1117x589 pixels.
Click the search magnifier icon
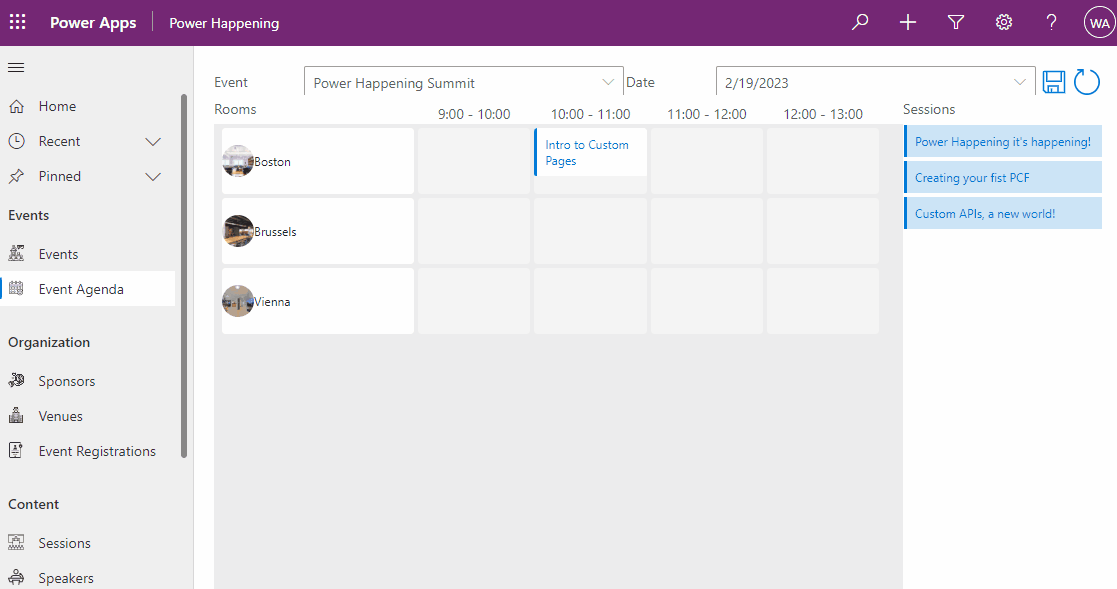[860, 22]
